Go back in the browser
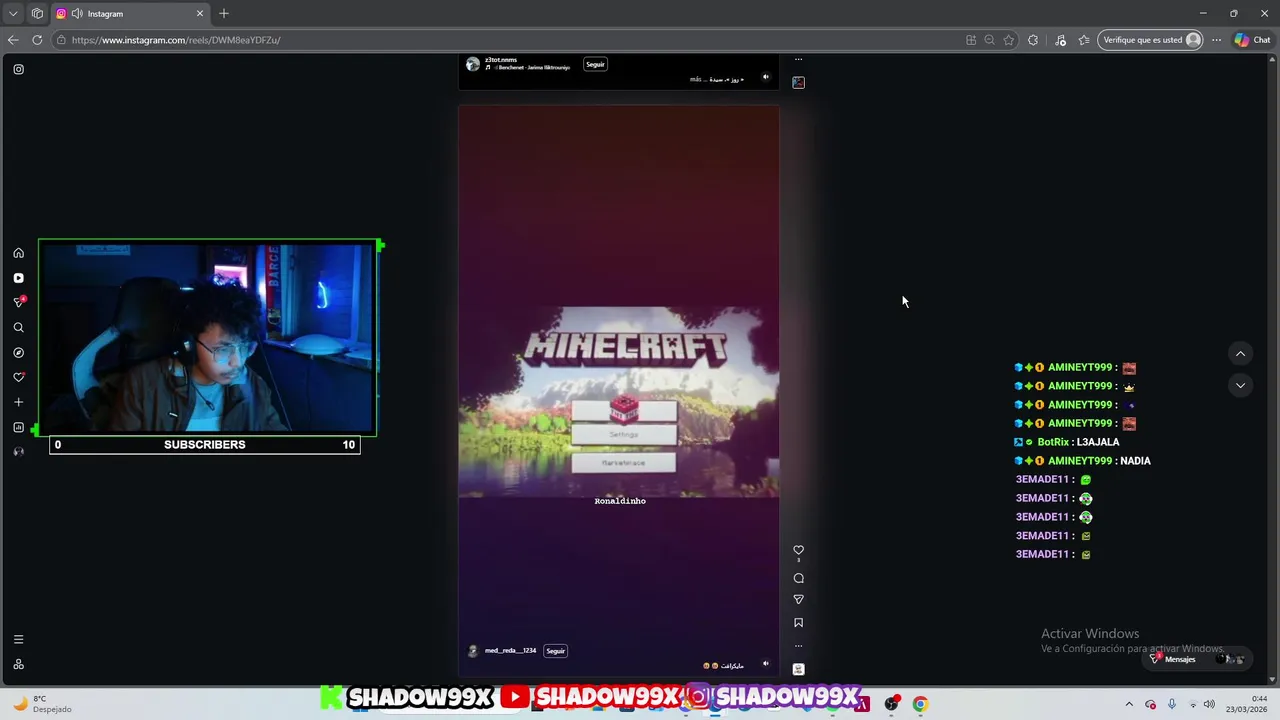Screen dimensions: 1280x720 tap(13, 40)
